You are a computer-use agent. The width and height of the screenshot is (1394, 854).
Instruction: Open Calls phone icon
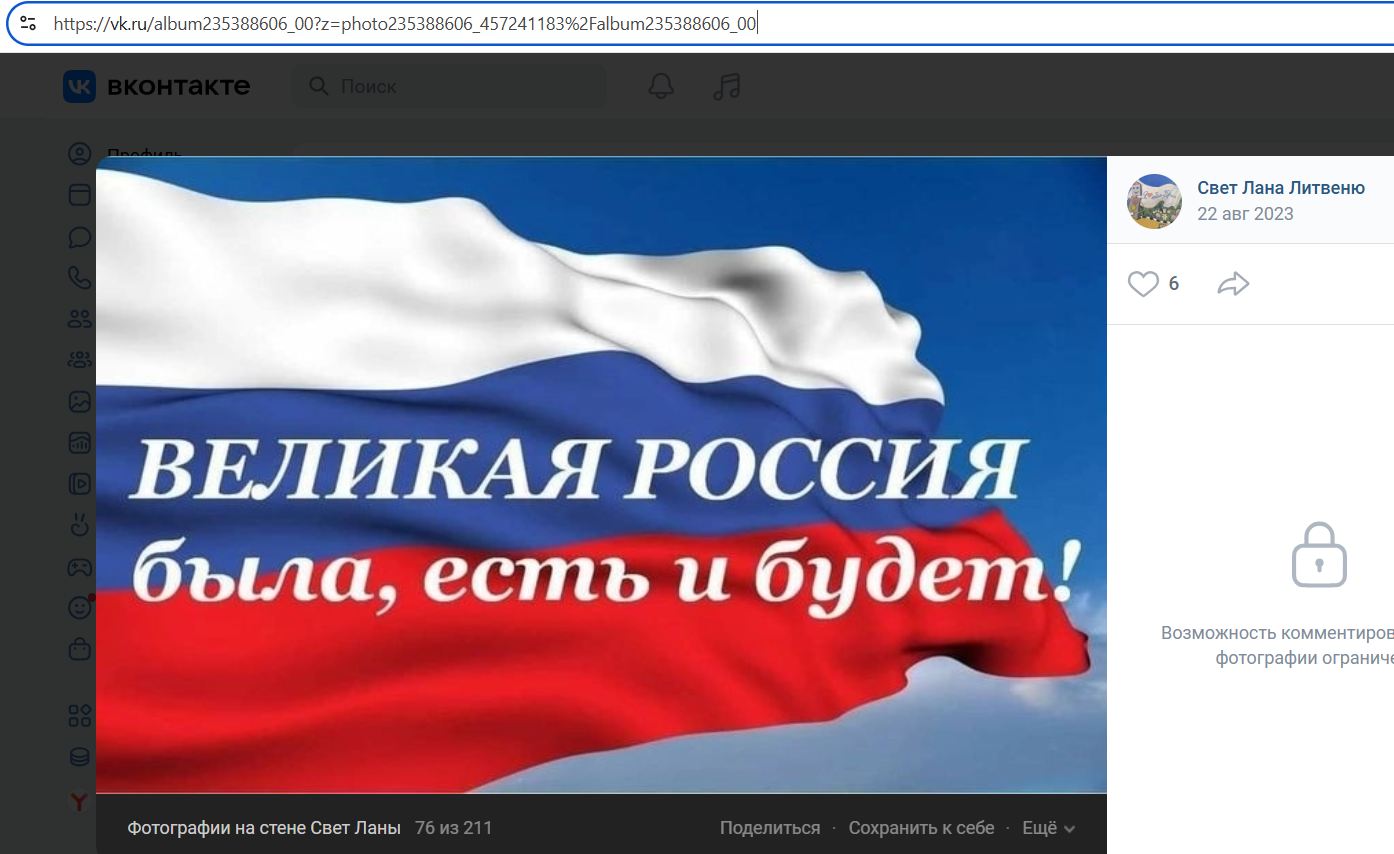tap(79, 278)
